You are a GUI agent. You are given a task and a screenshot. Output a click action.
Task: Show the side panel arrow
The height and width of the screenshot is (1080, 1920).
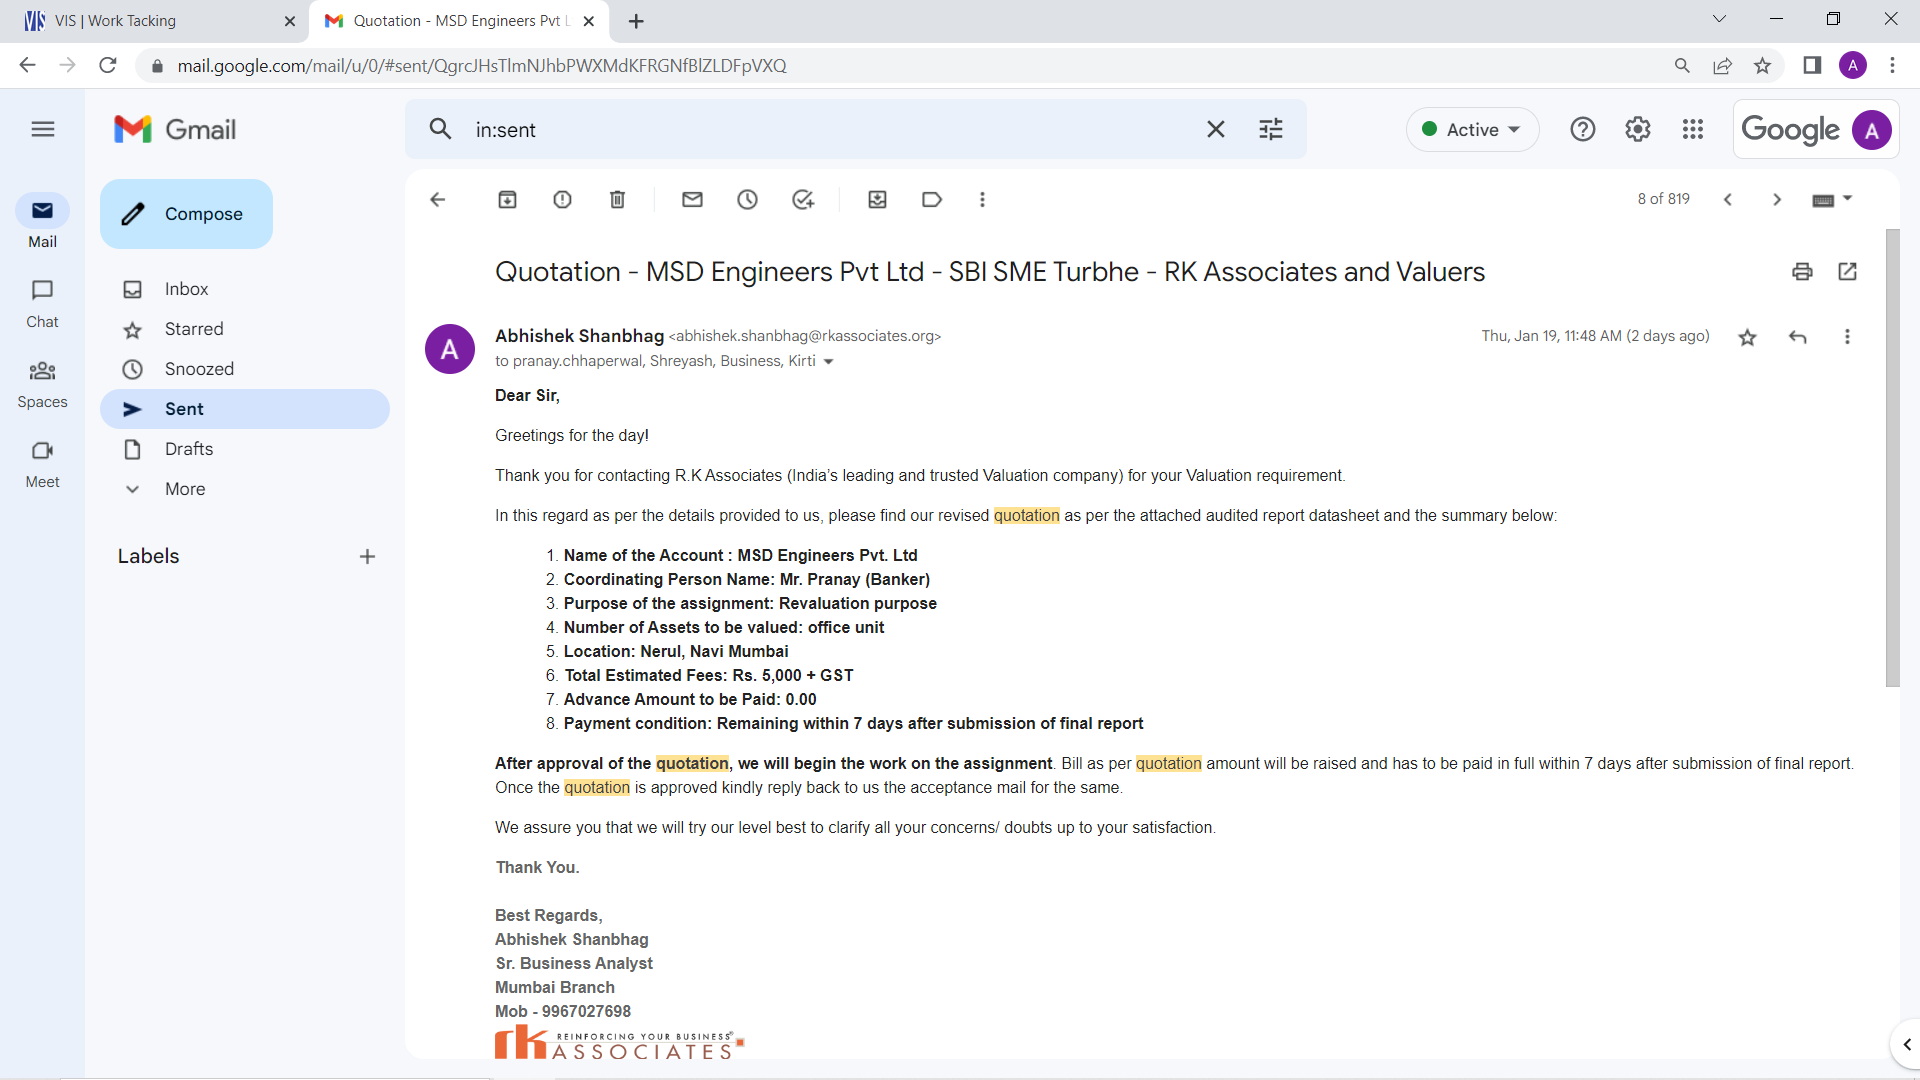(1907, 1045)
